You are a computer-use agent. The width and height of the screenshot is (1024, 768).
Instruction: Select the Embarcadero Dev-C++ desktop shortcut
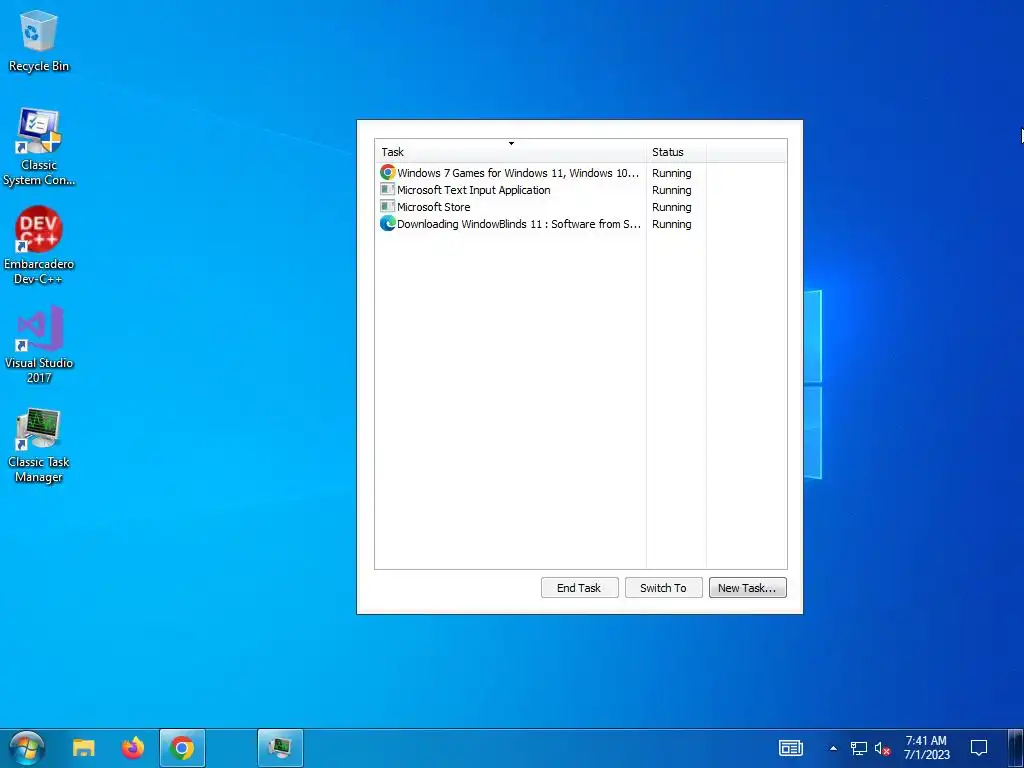point(39,246)
